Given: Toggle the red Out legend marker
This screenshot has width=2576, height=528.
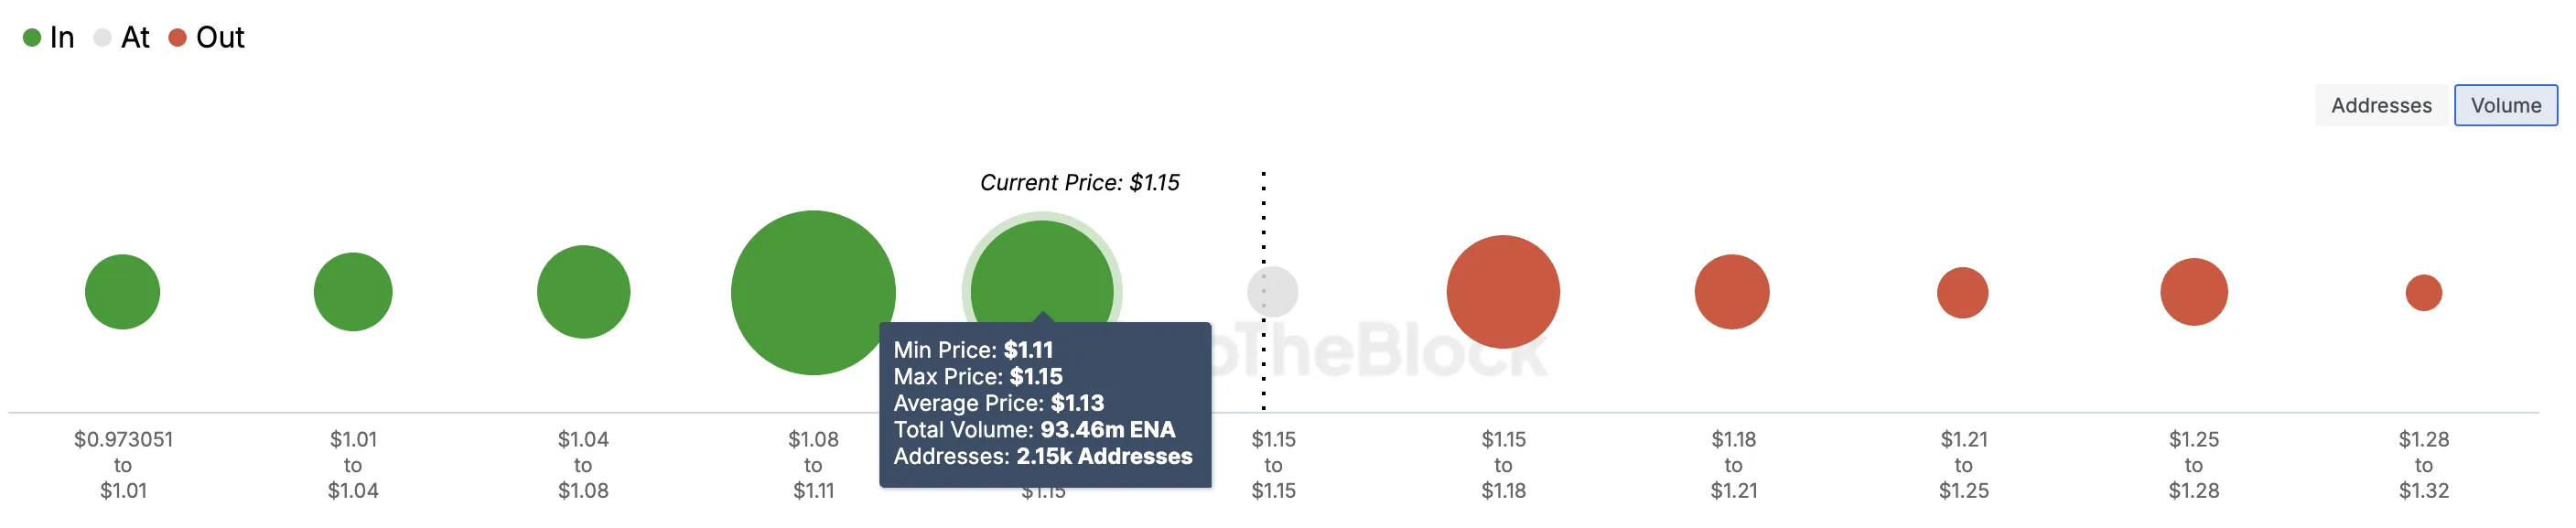Looking at the screenshot, I should [x=178, y=38].
